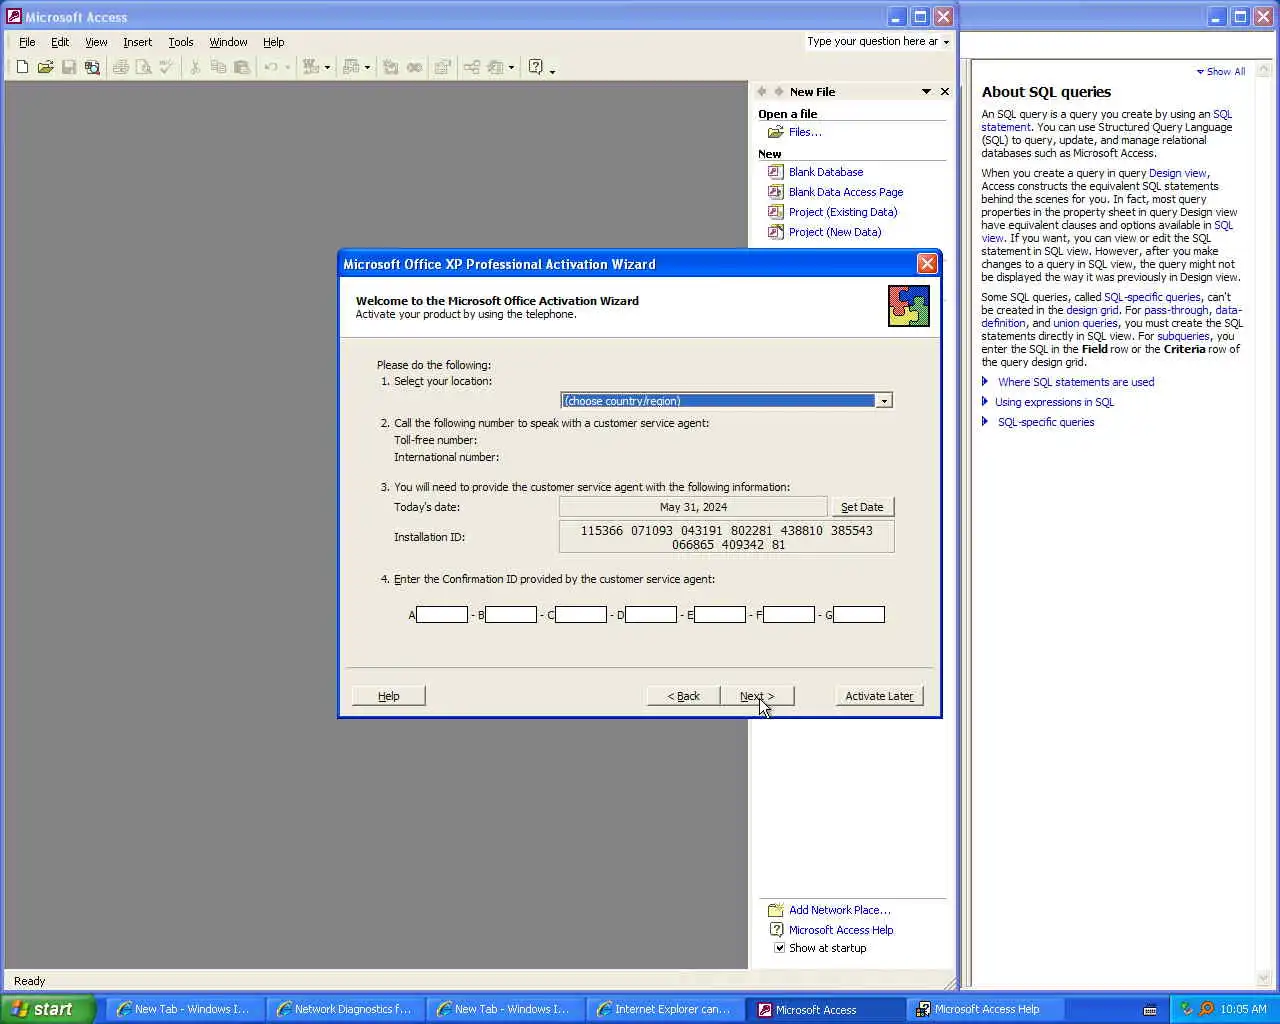1280x1024 pixels.
Task: Click the Properties toolbar icon
Action: tap(443, 67)
